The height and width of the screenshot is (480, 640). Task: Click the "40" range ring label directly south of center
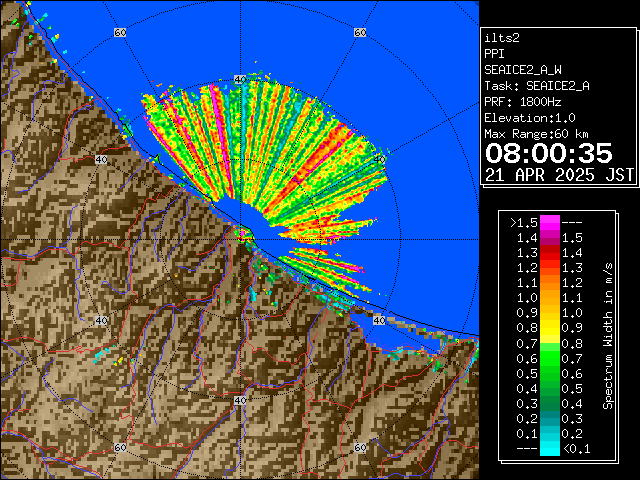point(240,400)
